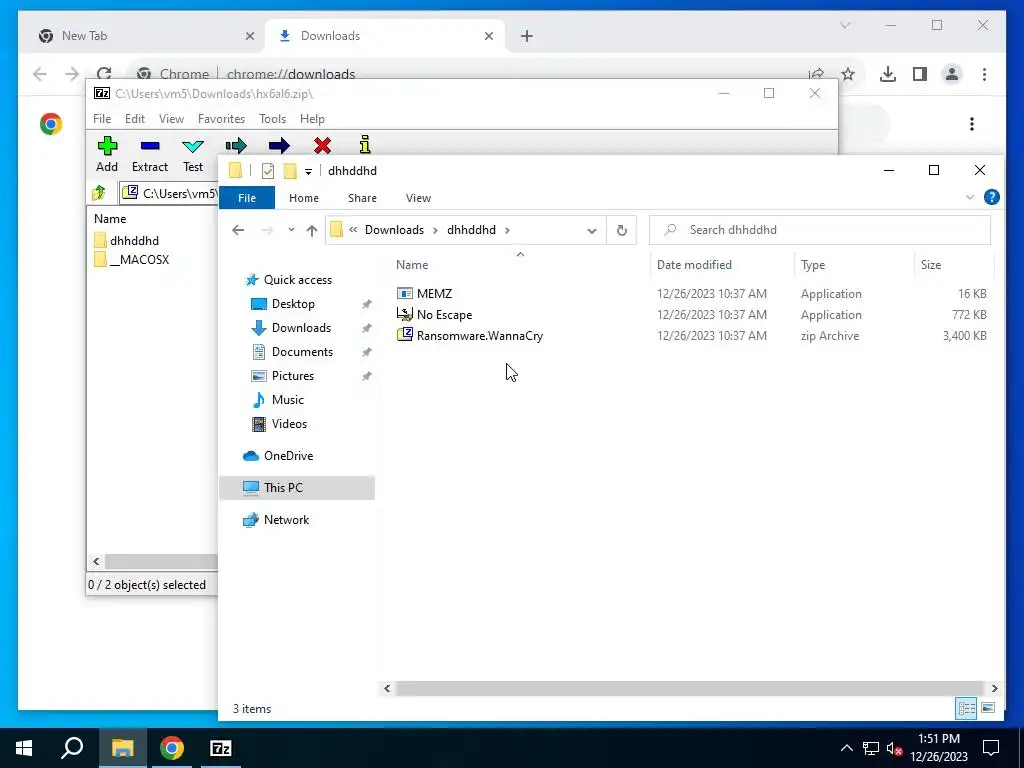Screen dimensions: 1024x768
Task: Click the chevron after dhhddhd in address bar
Action: coord(507,230)
